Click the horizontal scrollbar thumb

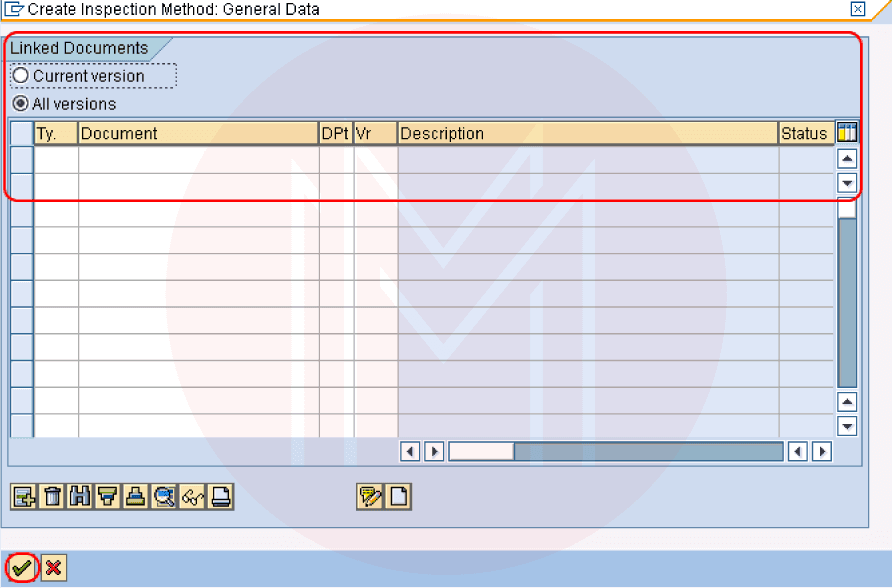pyautogui.click(x=481, y=452)
